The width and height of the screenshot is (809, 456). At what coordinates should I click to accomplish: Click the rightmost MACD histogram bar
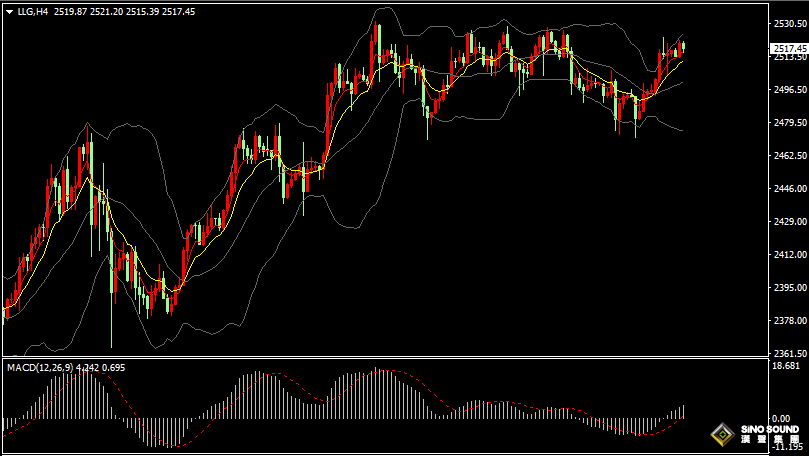coord(684,412)
